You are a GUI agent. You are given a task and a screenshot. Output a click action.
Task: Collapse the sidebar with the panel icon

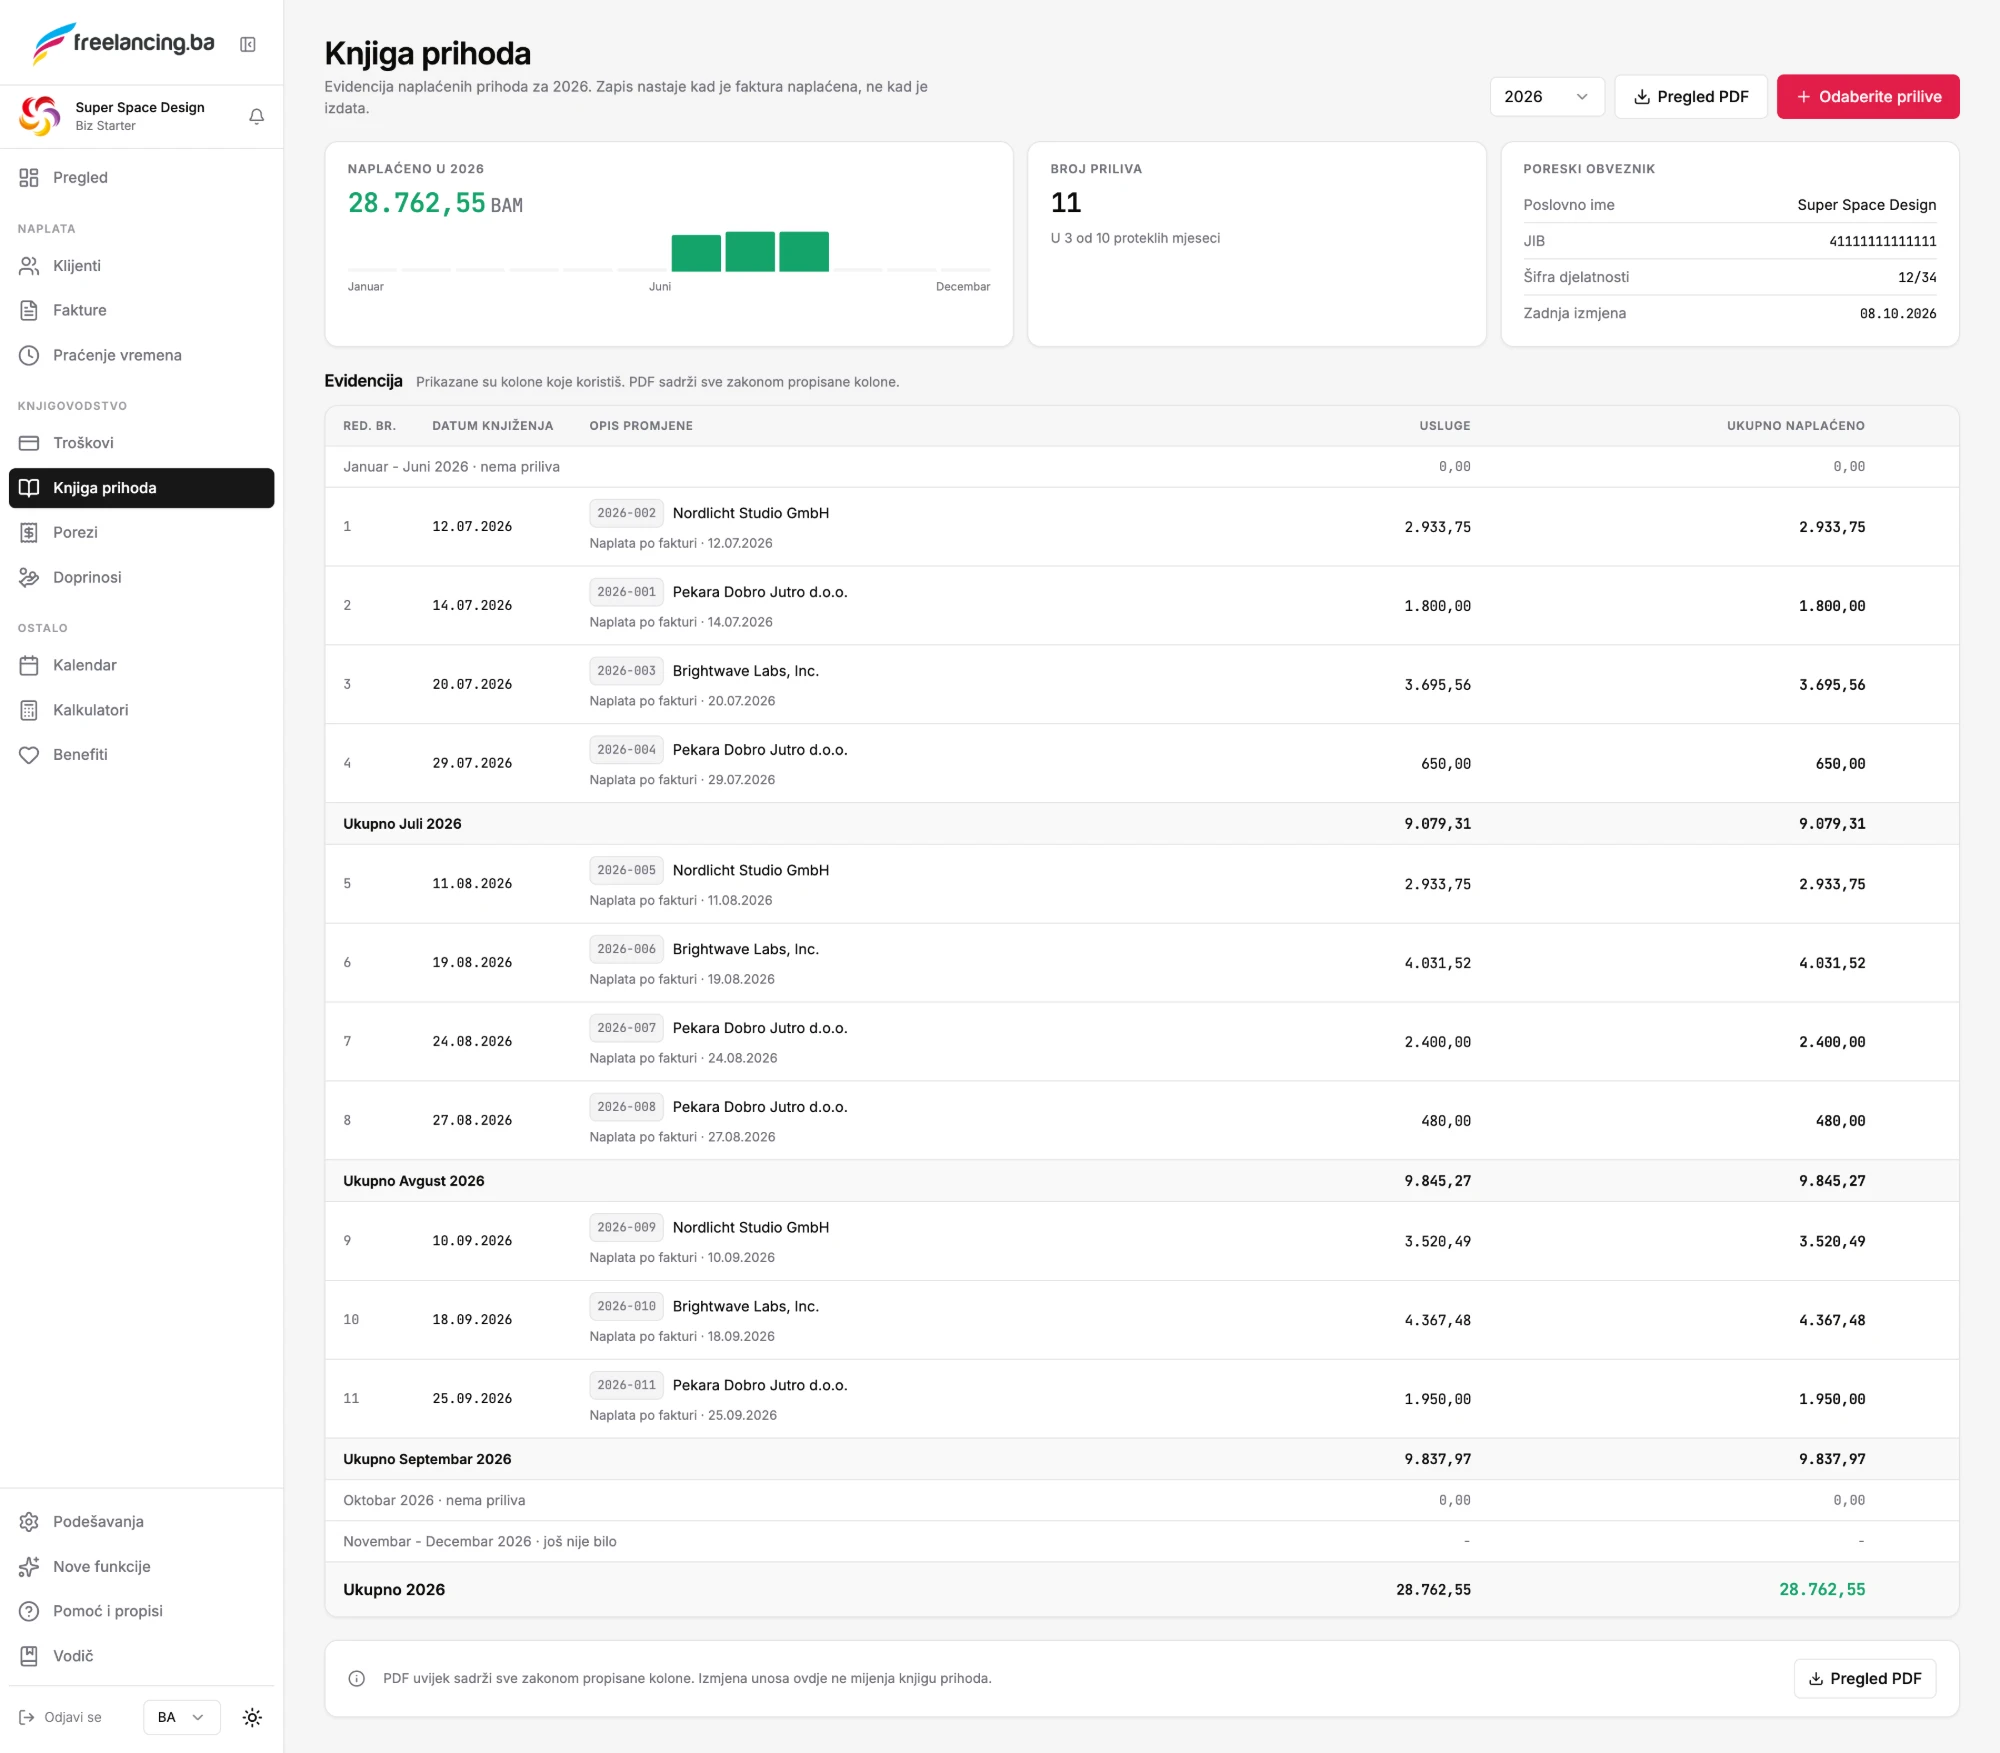tap(248, 44)
